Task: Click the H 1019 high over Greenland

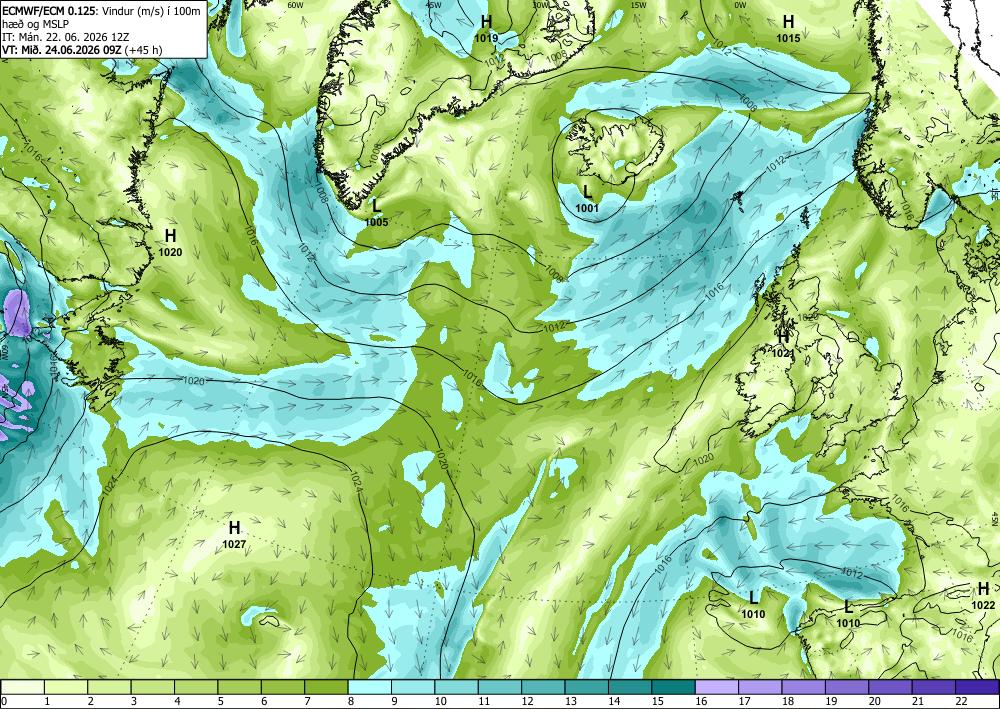Action: tap(486, 29)
